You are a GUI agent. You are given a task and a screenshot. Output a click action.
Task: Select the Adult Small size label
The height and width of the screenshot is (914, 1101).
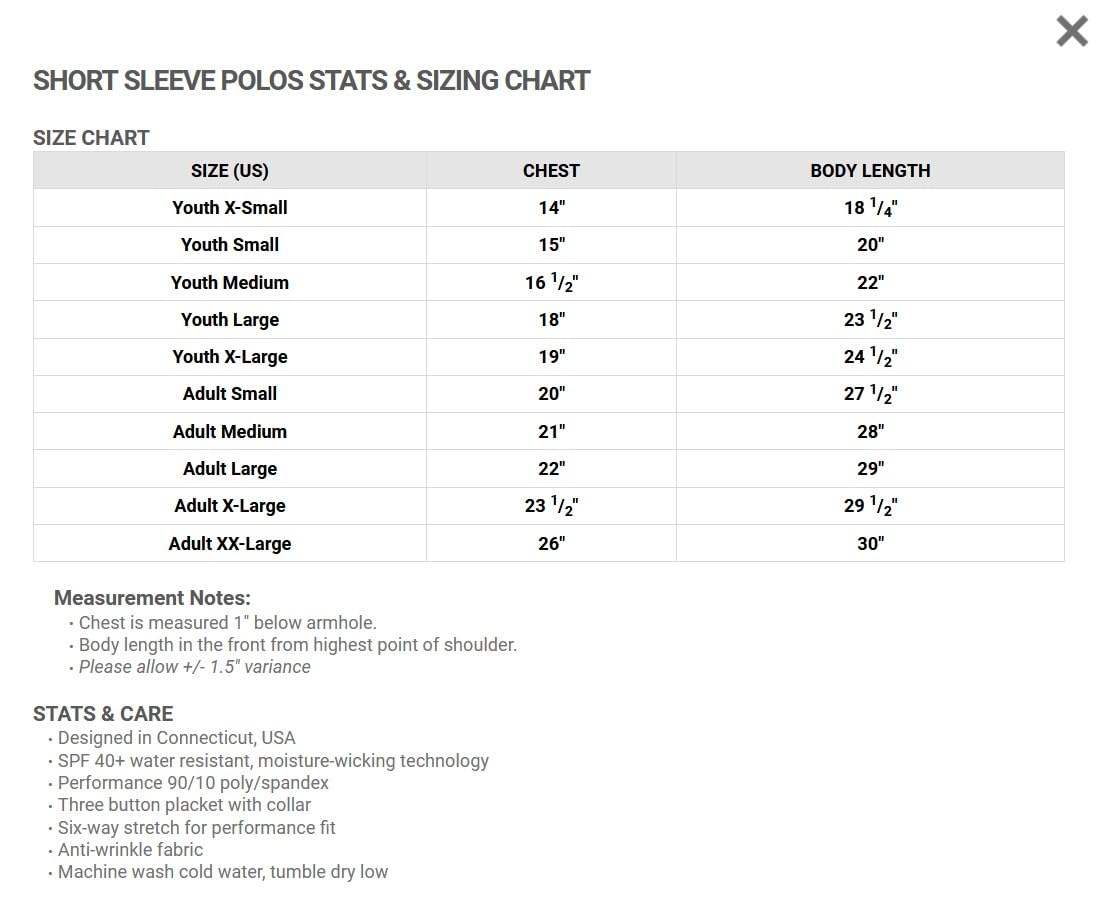click(x=230, y=394)
